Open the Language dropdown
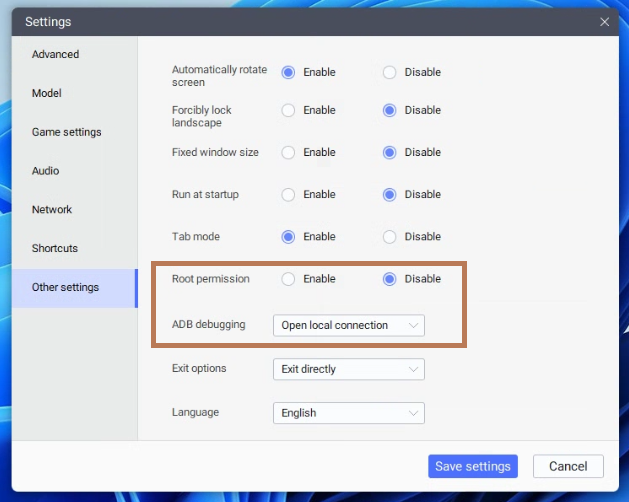Screen dimensions: 629x502 pos(348,413)
